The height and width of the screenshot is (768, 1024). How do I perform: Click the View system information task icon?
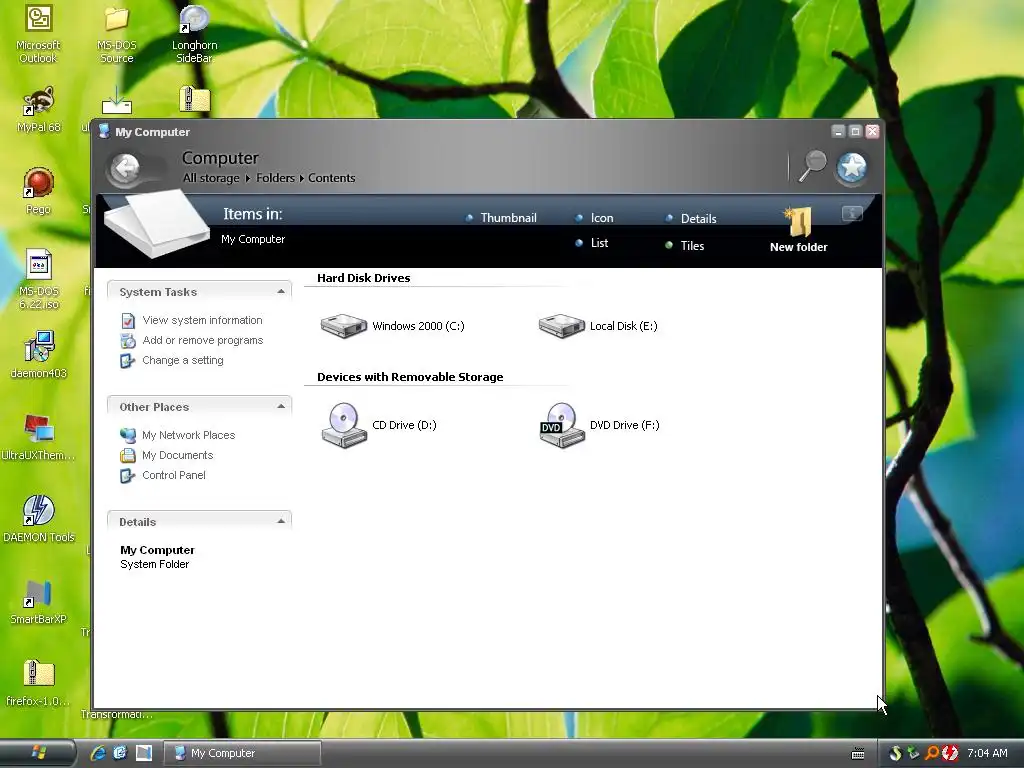pyautogui.click(x=128, y=321)
